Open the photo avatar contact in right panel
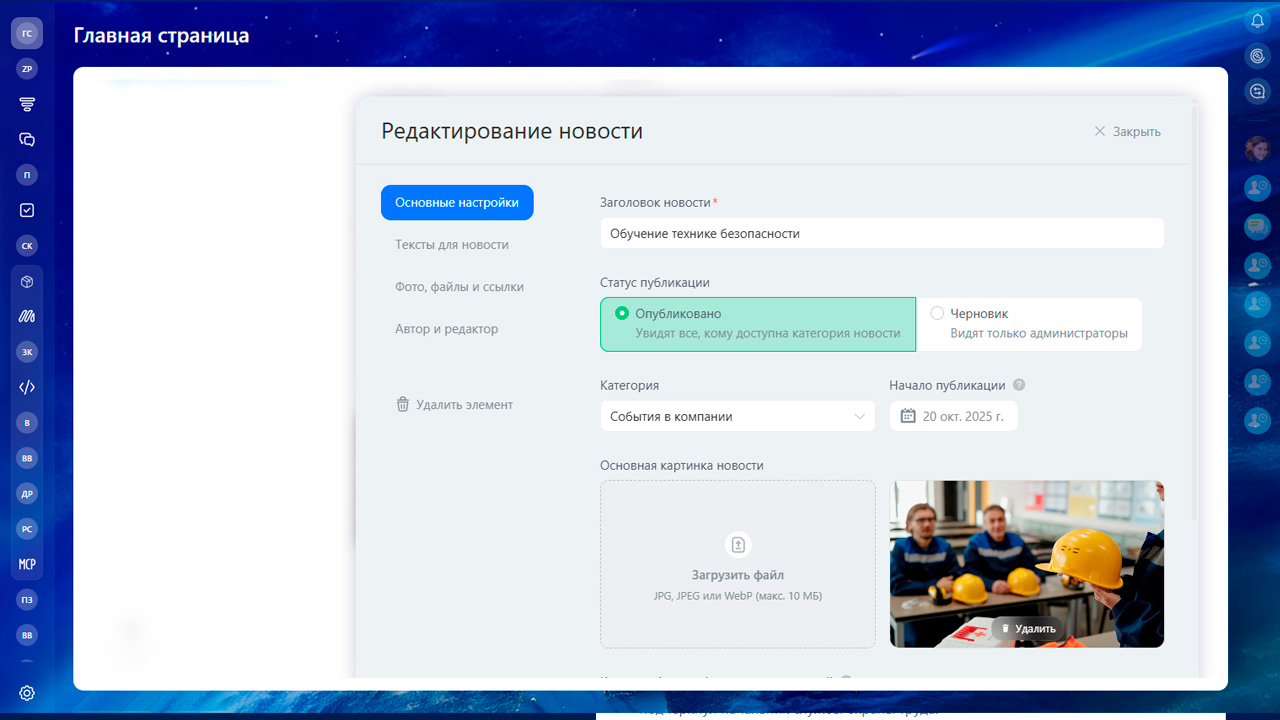Screen dimensions: 1280x720 (x=1257, y=149)
